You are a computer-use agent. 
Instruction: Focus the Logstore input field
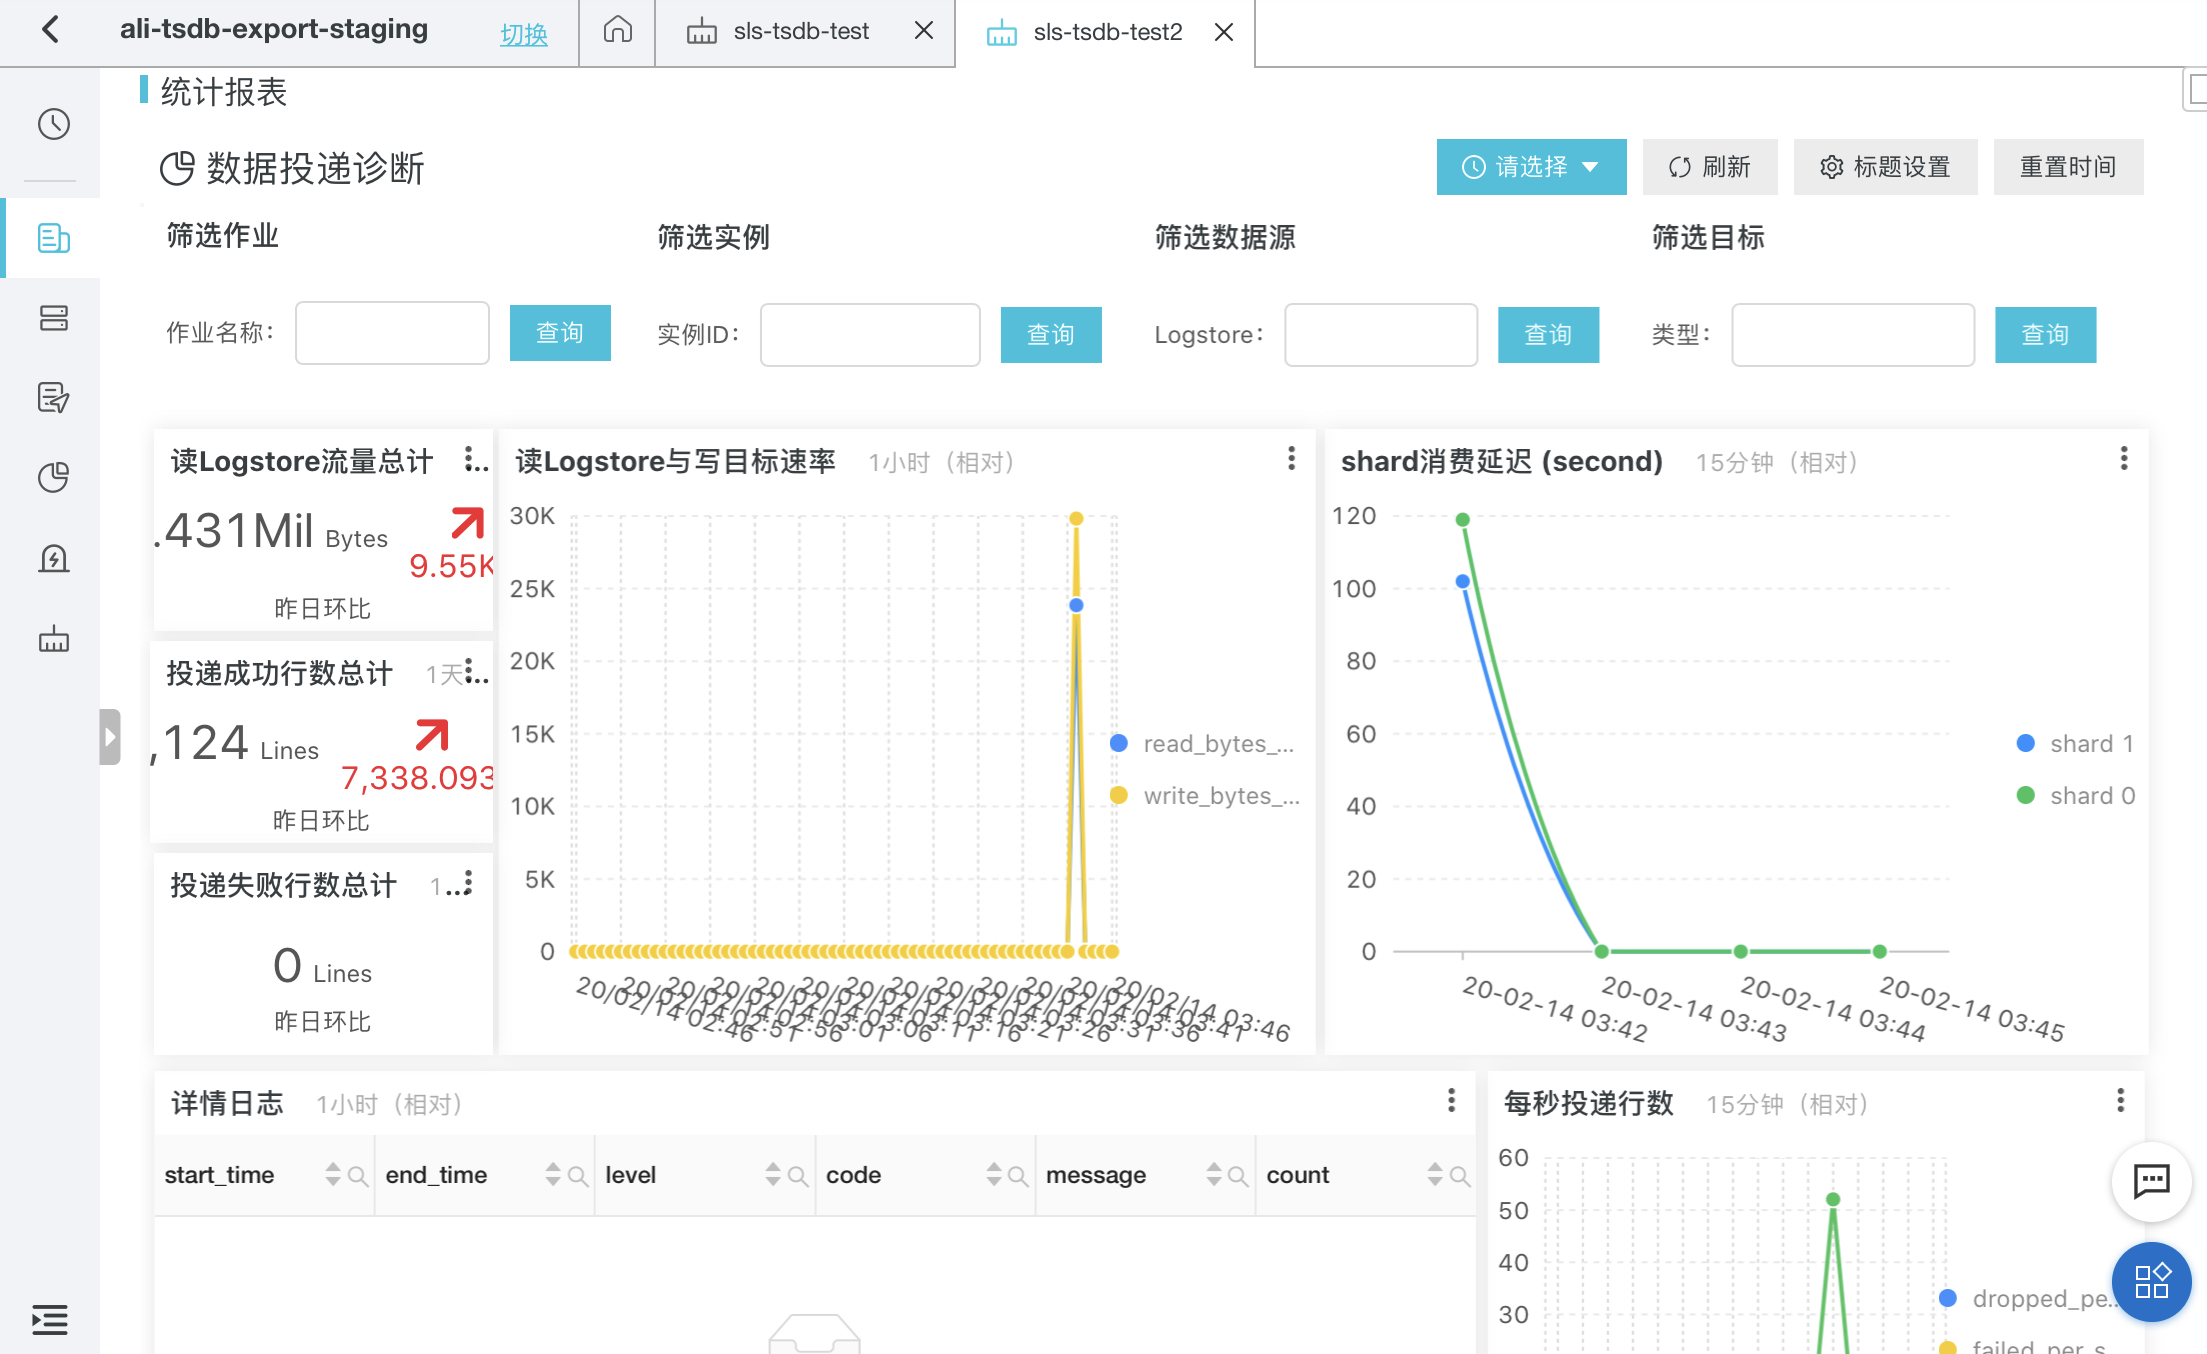[x=1381, y=335]
